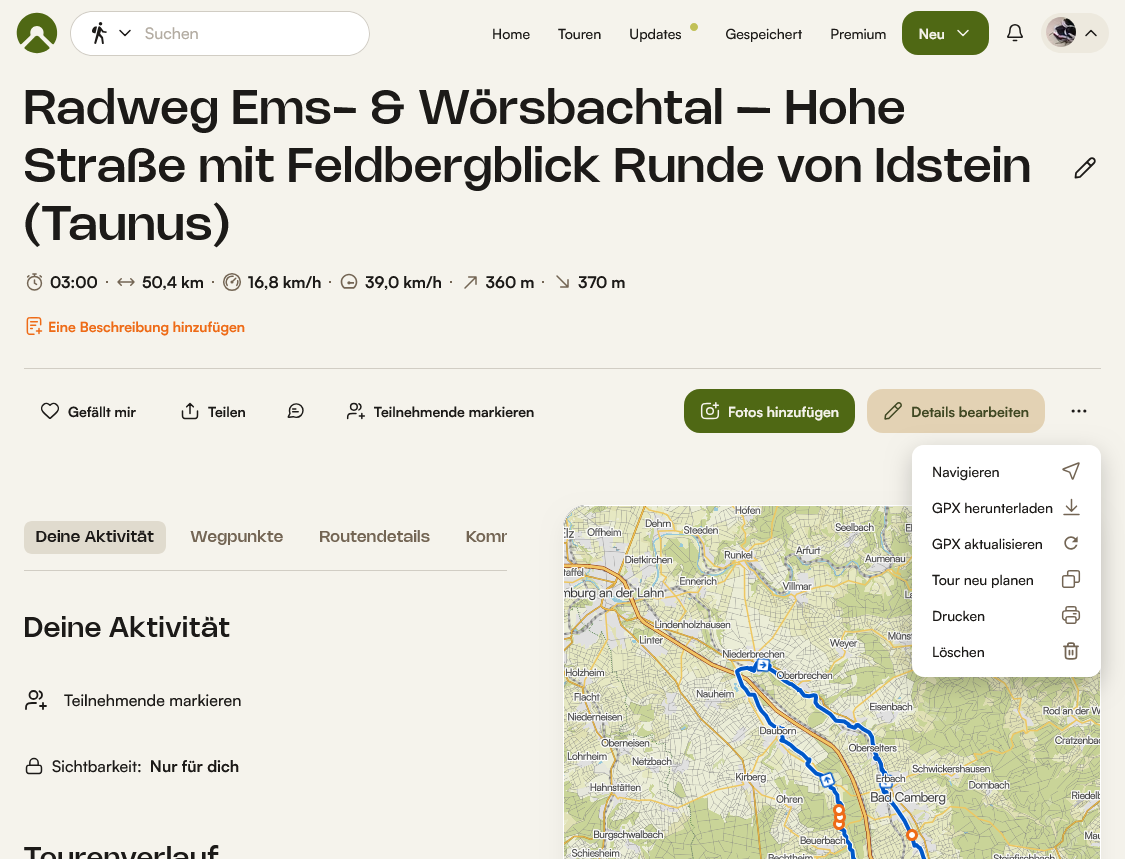Viewport: 1125px width, 859px height.
Task: Open Gespeichert in the top navigation
Action: [763, 34]
